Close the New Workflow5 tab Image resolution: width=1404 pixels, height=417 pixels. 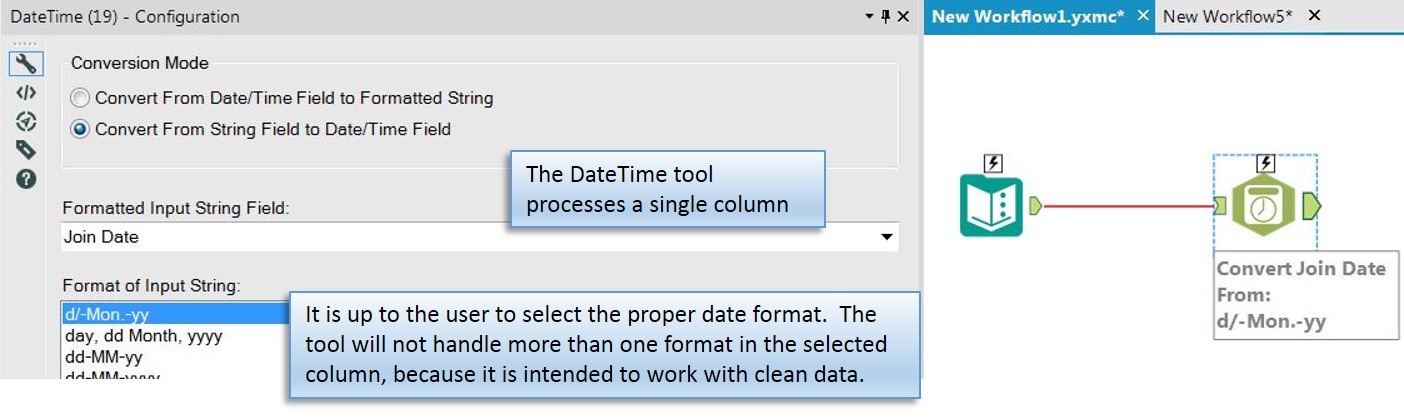coord(1314,15)
